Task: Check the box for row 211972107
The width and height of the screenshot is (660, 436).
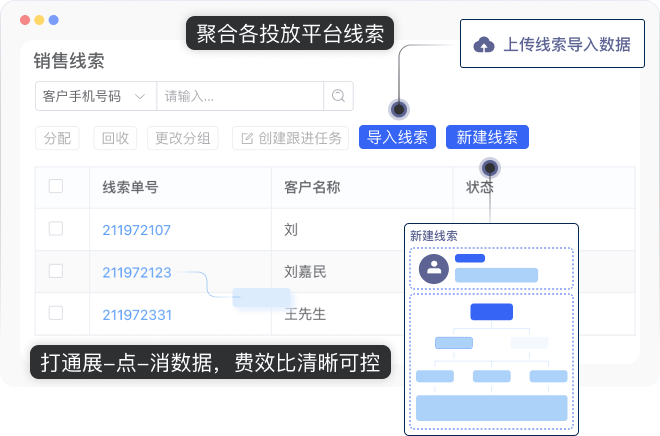Action: click(x=56, y=229)
